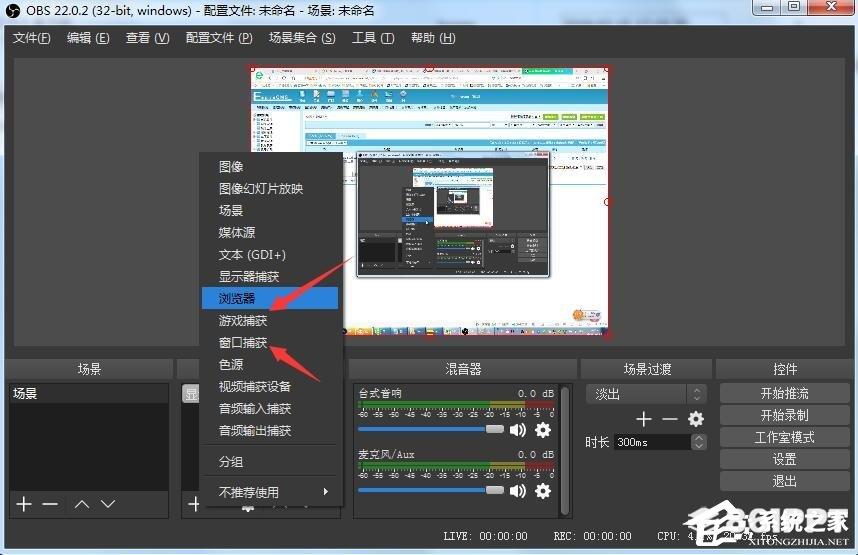
Task: Click the OBS logo in title bar
Action: 13,10
